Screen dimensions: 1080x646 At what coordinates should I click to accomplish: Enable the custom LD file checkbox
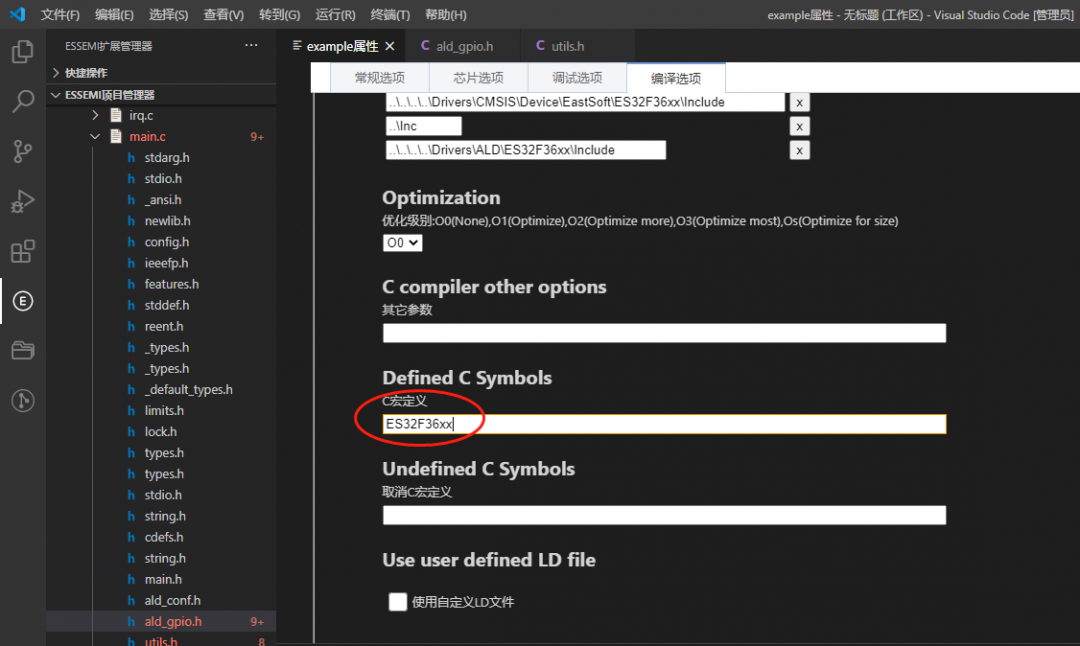tap(398, 602)
